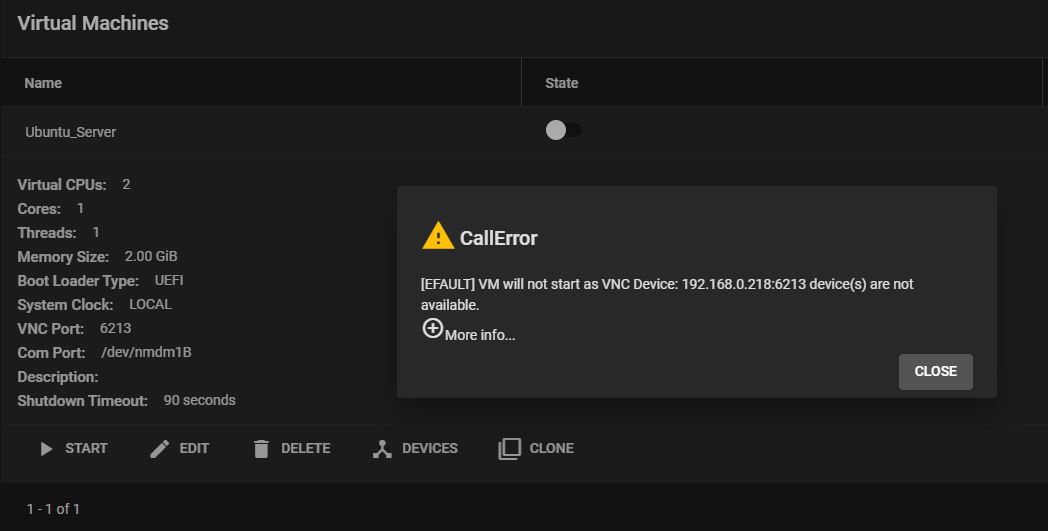Click the Virtual CPUs value 2
The width and height of the screenshot is (1048, 531).
click(126, 184)
